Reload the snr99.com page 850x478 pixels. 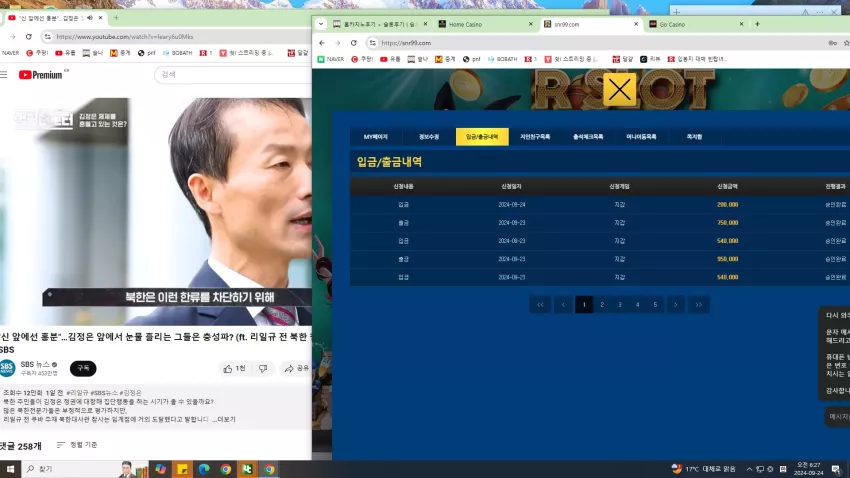(x=353, y=43)
